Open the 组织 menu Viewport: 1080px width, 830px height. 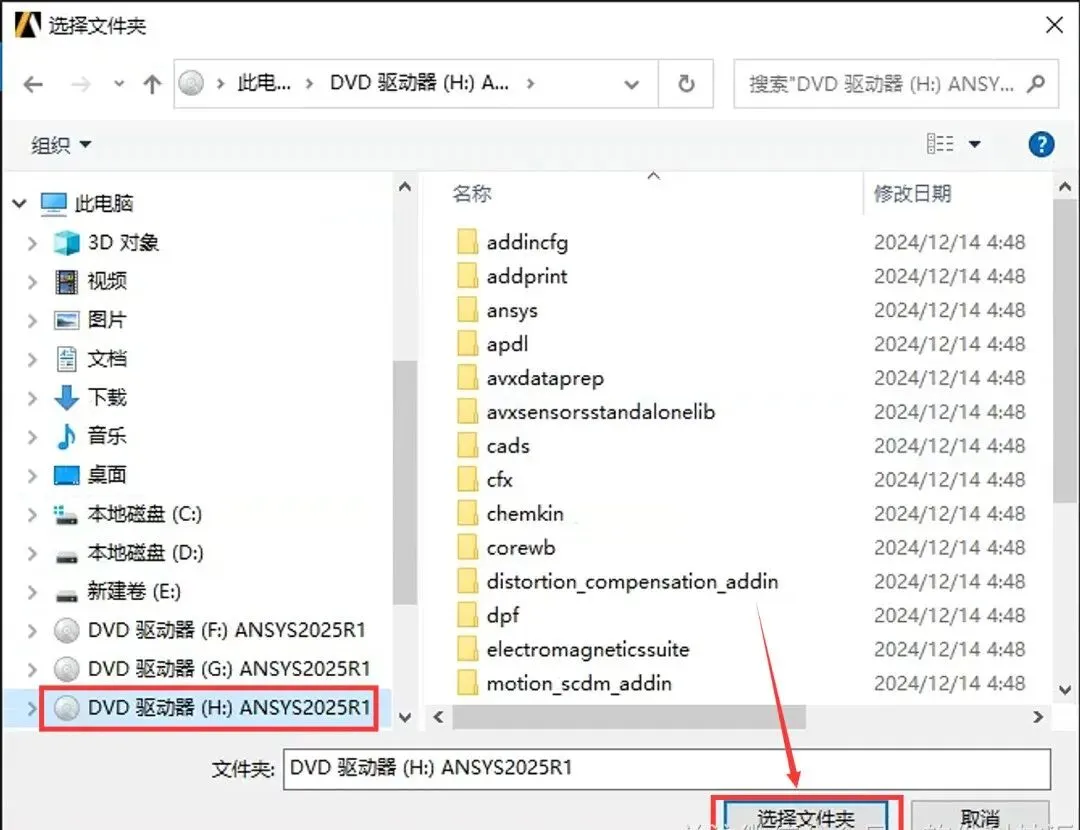[x=61, y=145]
